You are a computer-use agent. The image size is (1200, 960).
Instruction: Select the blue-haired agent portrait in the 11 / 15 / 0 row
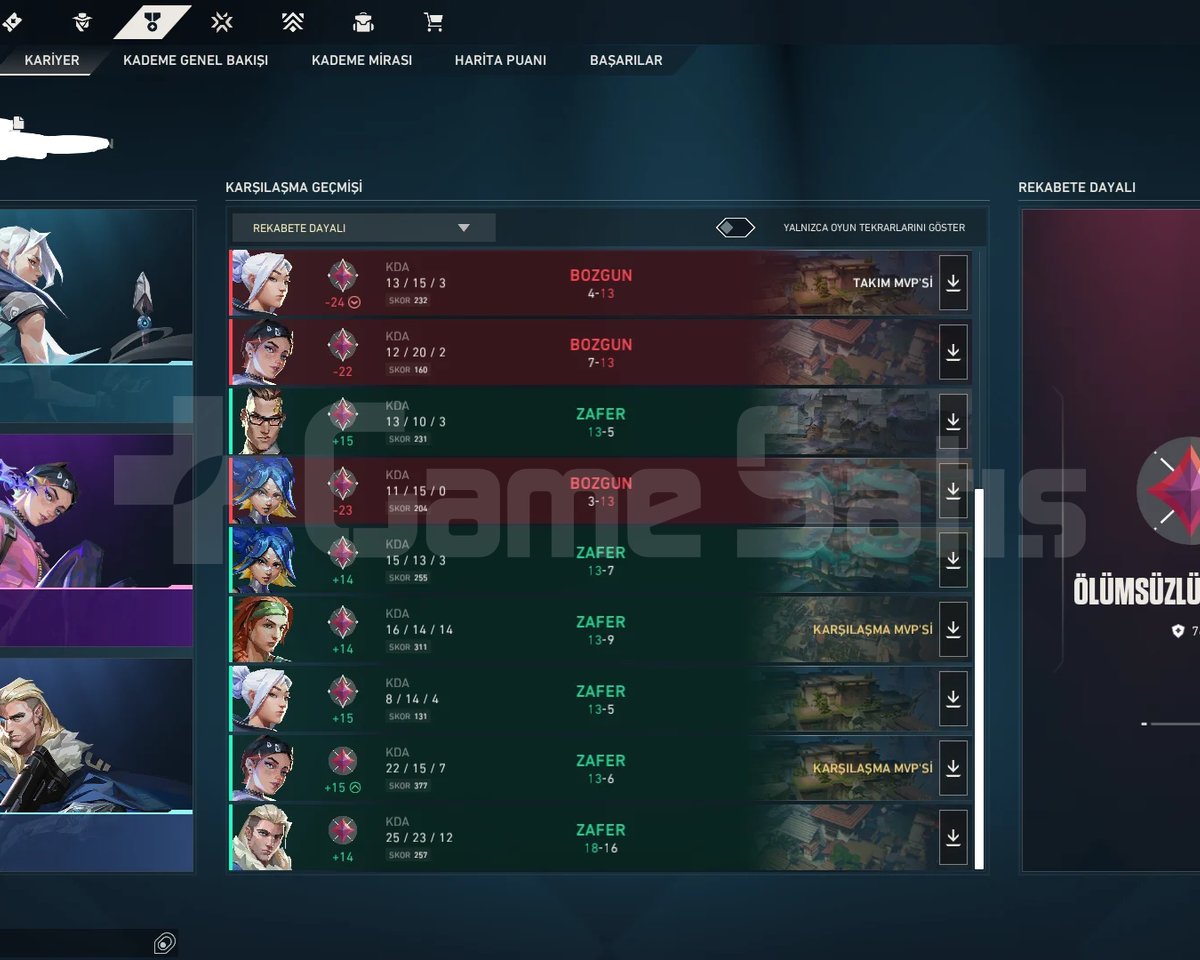pyautogui.click(x=263, y=491)
